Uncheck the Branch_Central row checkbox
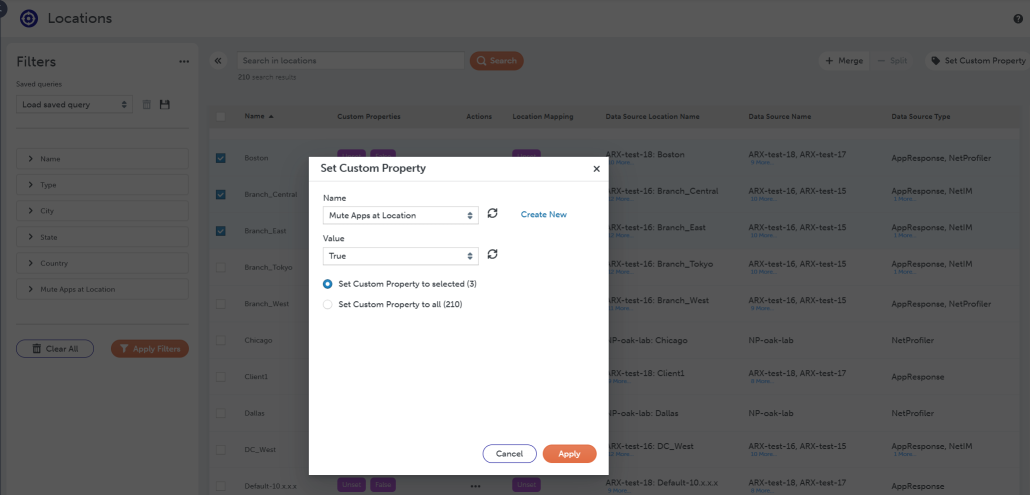This screenshot has height=495, width=1030. [221, 194]
